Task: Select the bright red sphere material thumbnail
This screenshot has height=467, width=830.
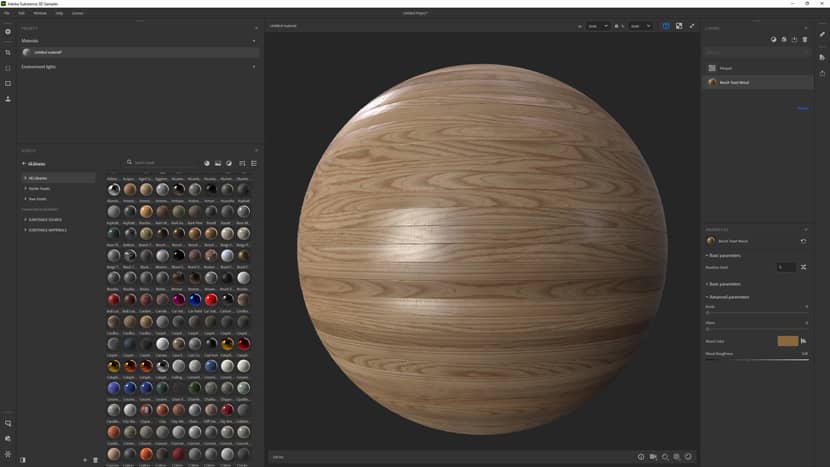Action: (211, 300)
